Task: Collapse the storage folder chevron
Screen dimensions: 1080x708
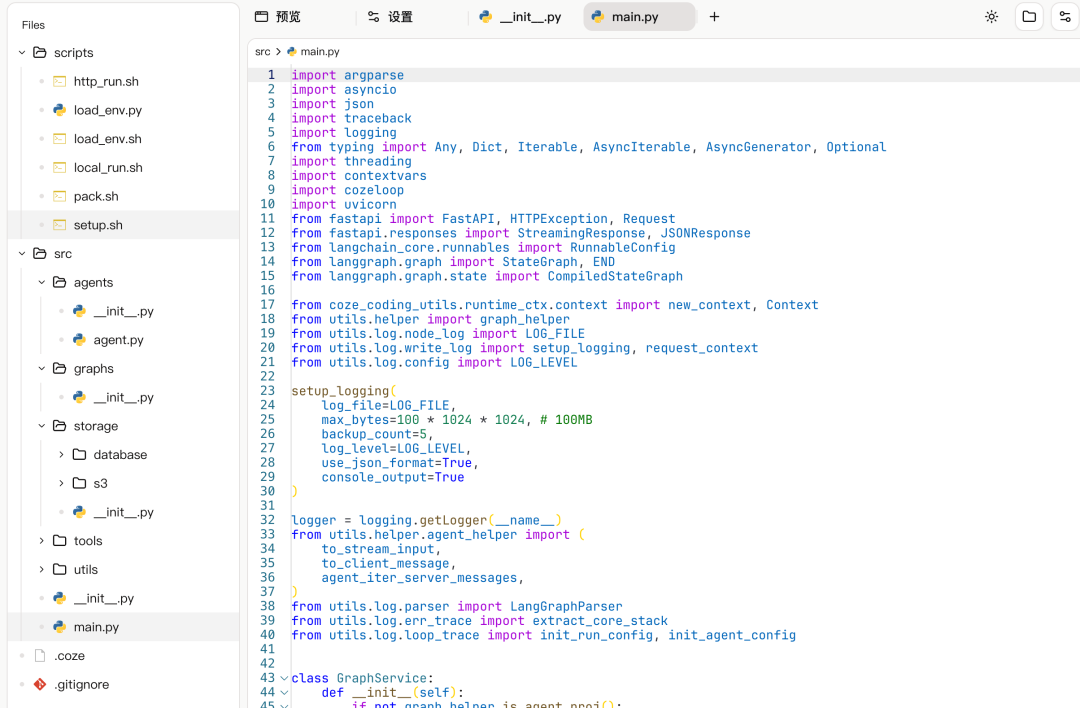Action: [x=42, y=426]
